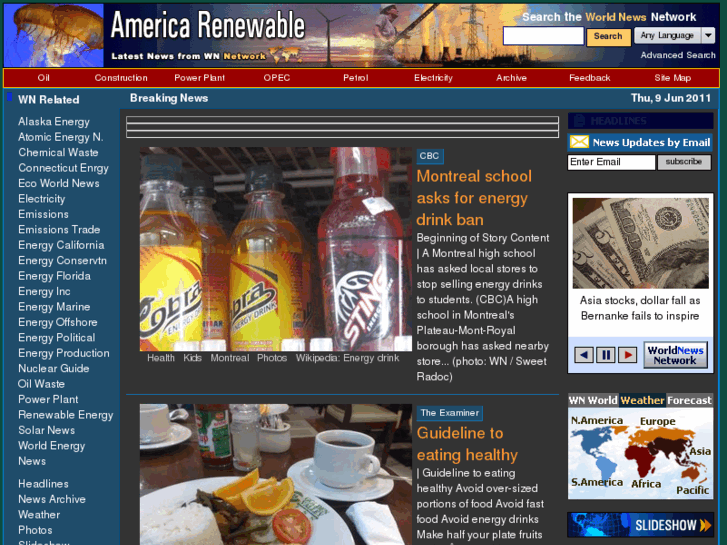Click the Montreal tag link
The image size is (727, 545).
click(230, 358)
